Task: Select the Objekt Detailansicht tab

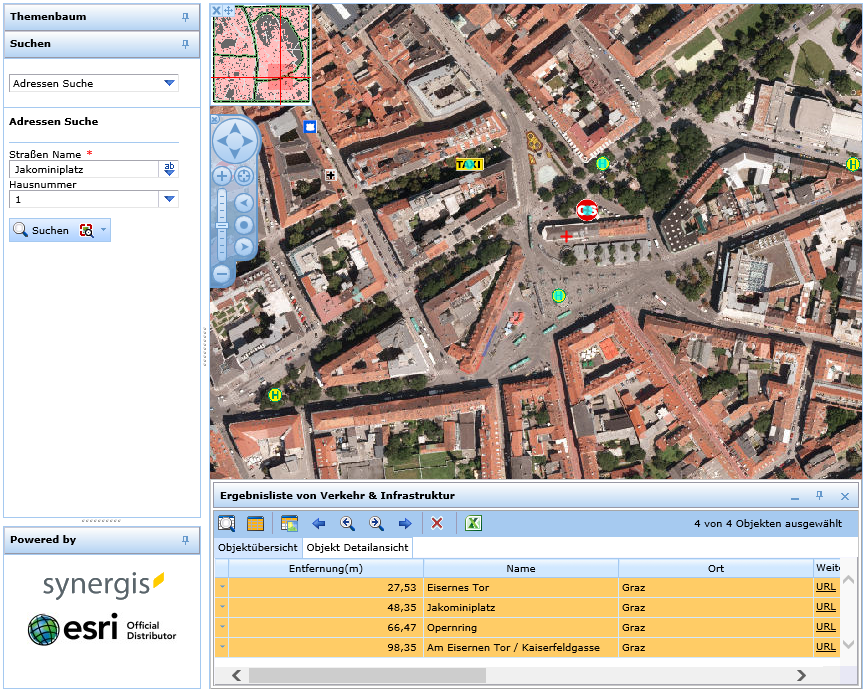Action: click(357, 548)
